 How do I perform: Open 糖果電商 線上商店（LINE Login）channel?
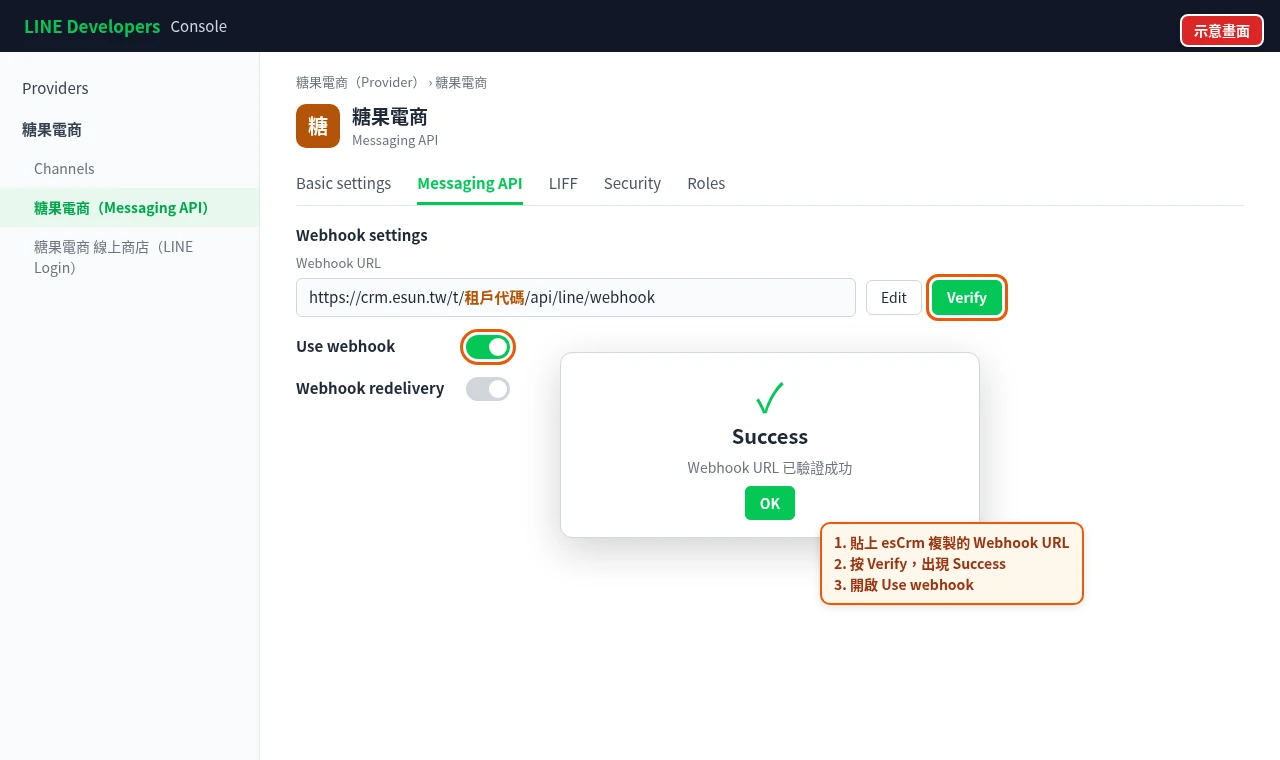coord(129,257)
